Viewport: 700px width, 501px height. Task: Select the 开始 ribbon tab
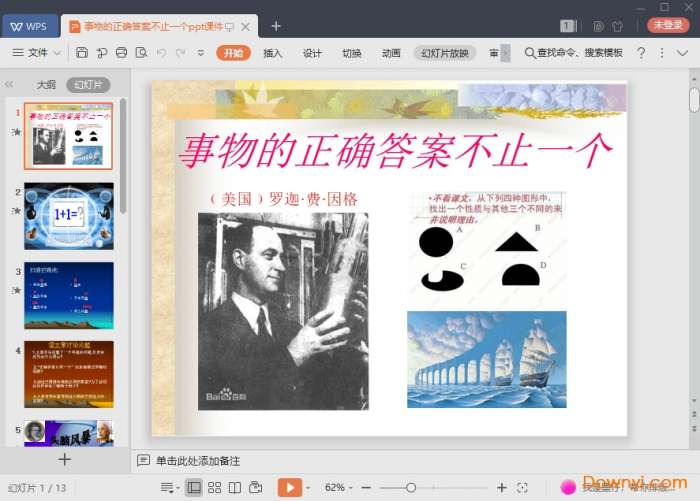[233, 53]
